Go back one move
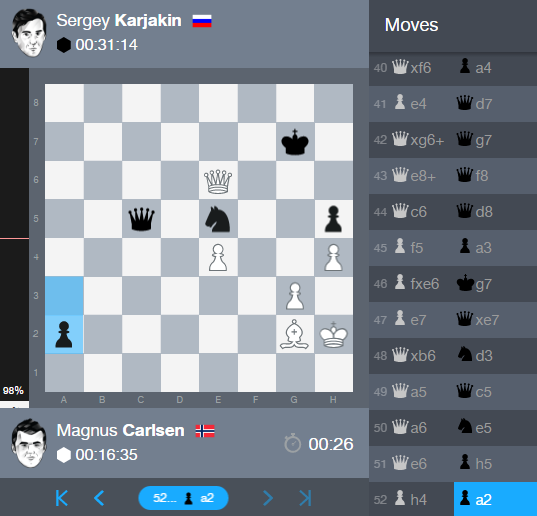Image resolution: width=537 pixels, height=516 pixels. click(x=99, y=498)
